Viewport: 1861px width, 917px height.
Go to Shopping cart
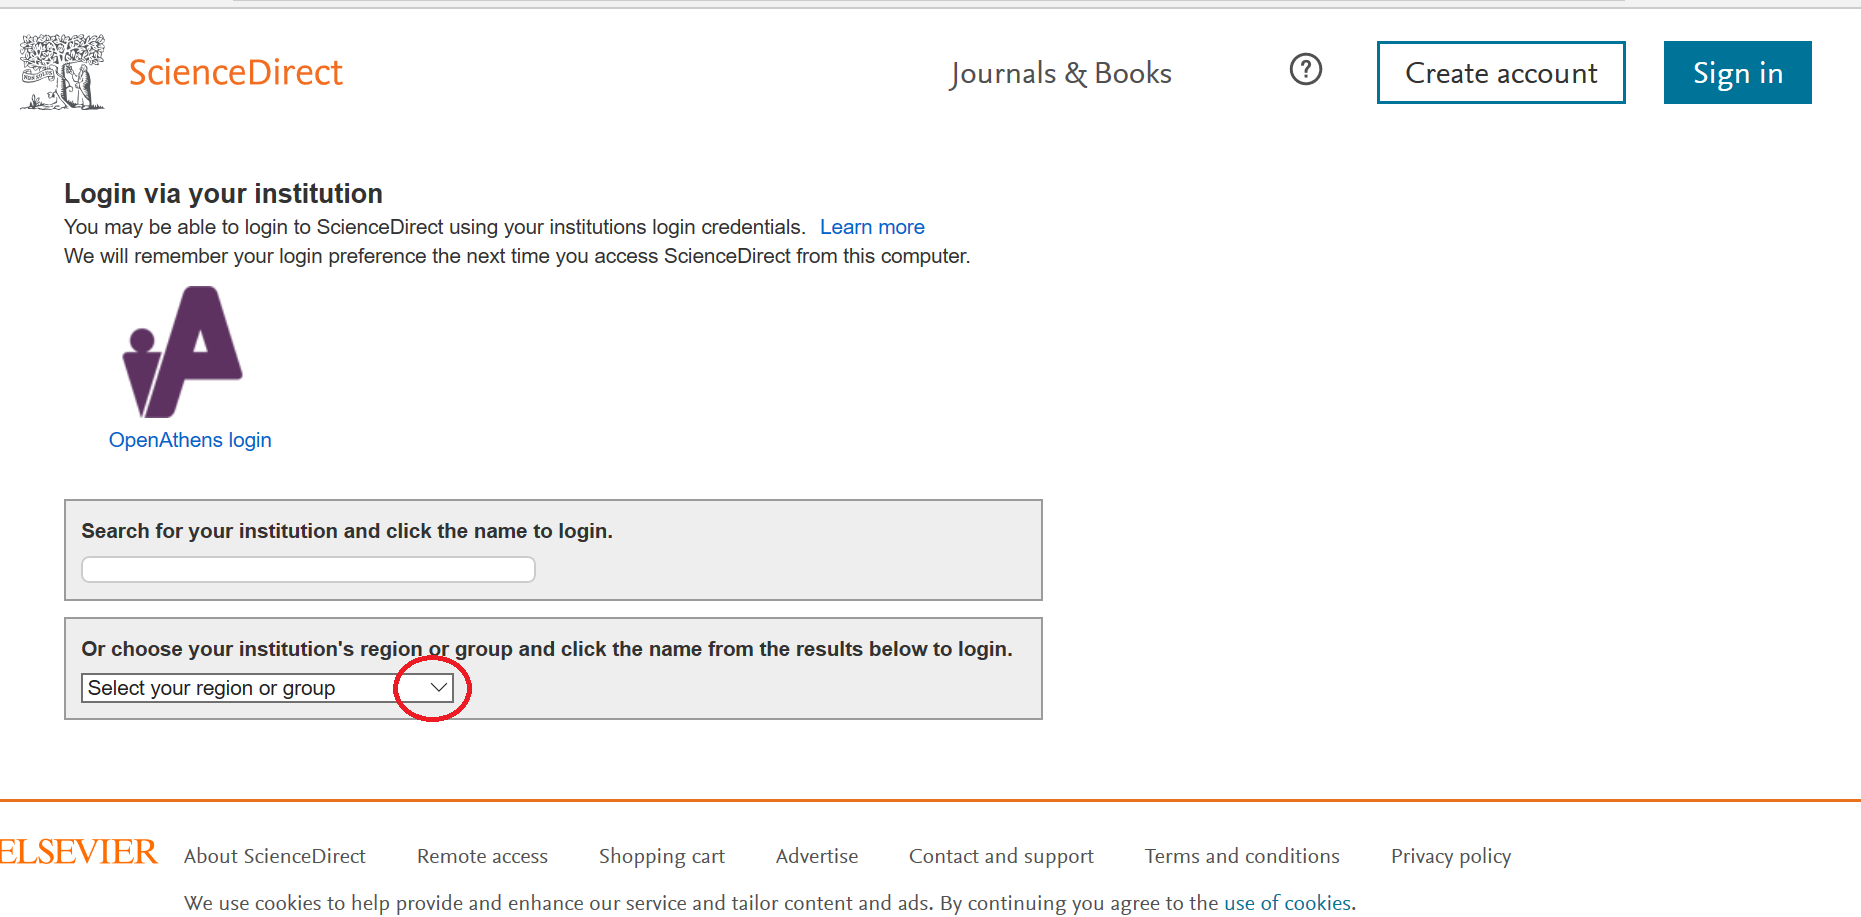tap(662, 856)
